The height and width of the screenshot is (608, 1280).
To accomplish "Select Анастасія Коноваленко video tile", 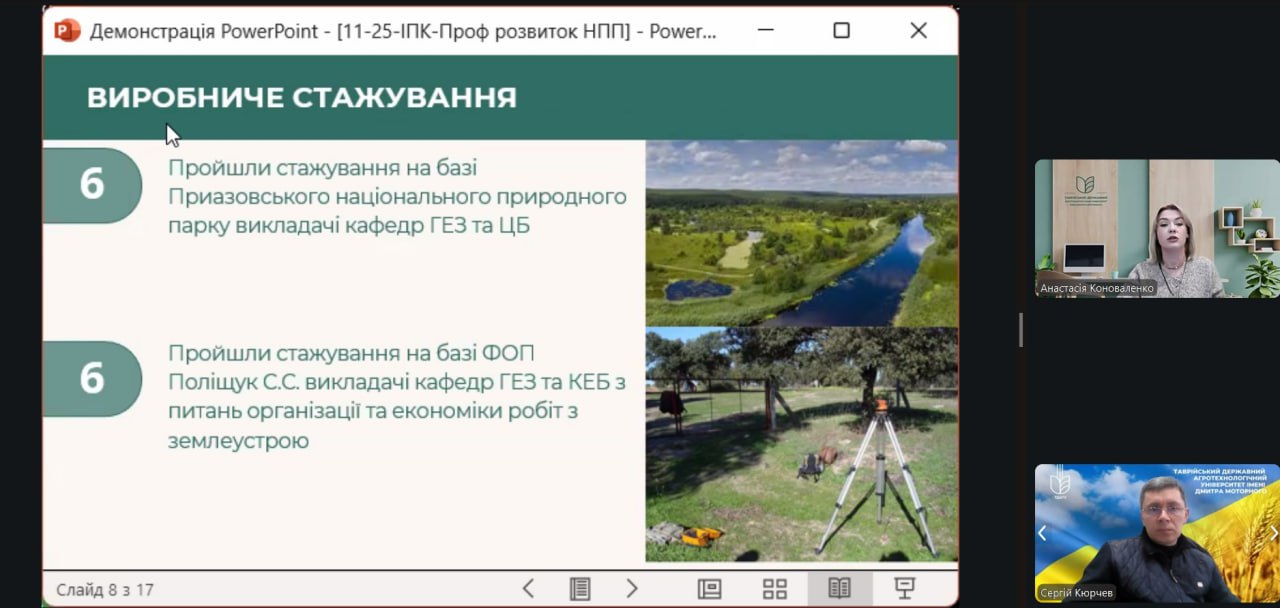I will point(1157,228).
